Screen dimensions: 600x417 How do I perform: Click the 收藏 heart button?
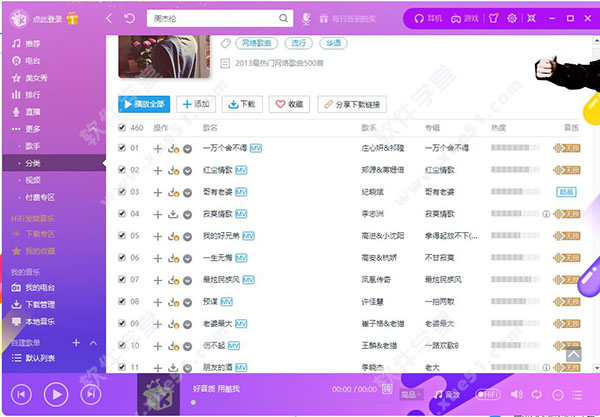pos(289,104)
